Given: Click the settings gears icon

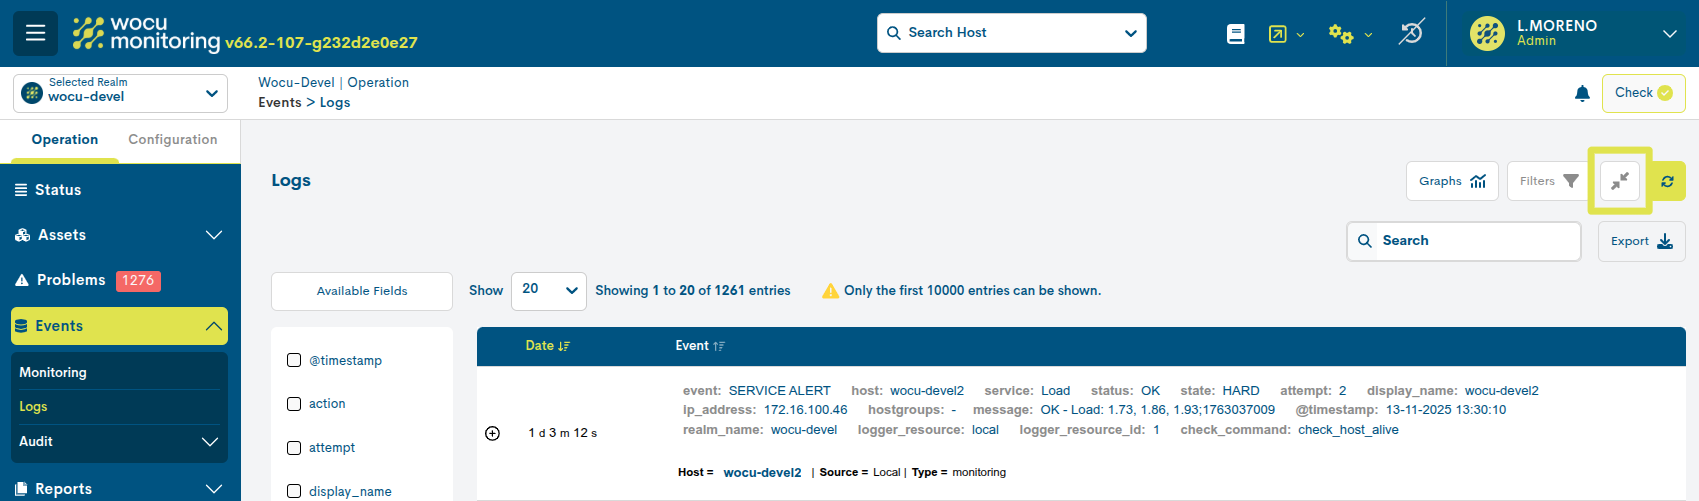Looking at the screenshot, I should pyautogui.click(x=1340, y=34).
